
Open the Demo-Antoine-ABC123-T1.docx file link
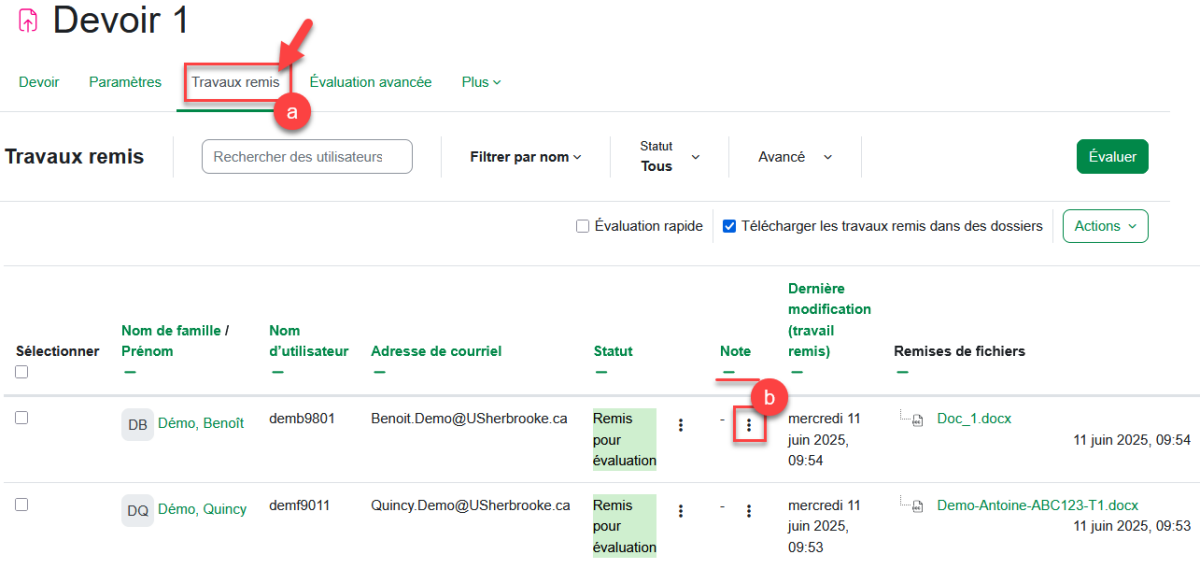pyautogui.click(x=1037, y=505)
